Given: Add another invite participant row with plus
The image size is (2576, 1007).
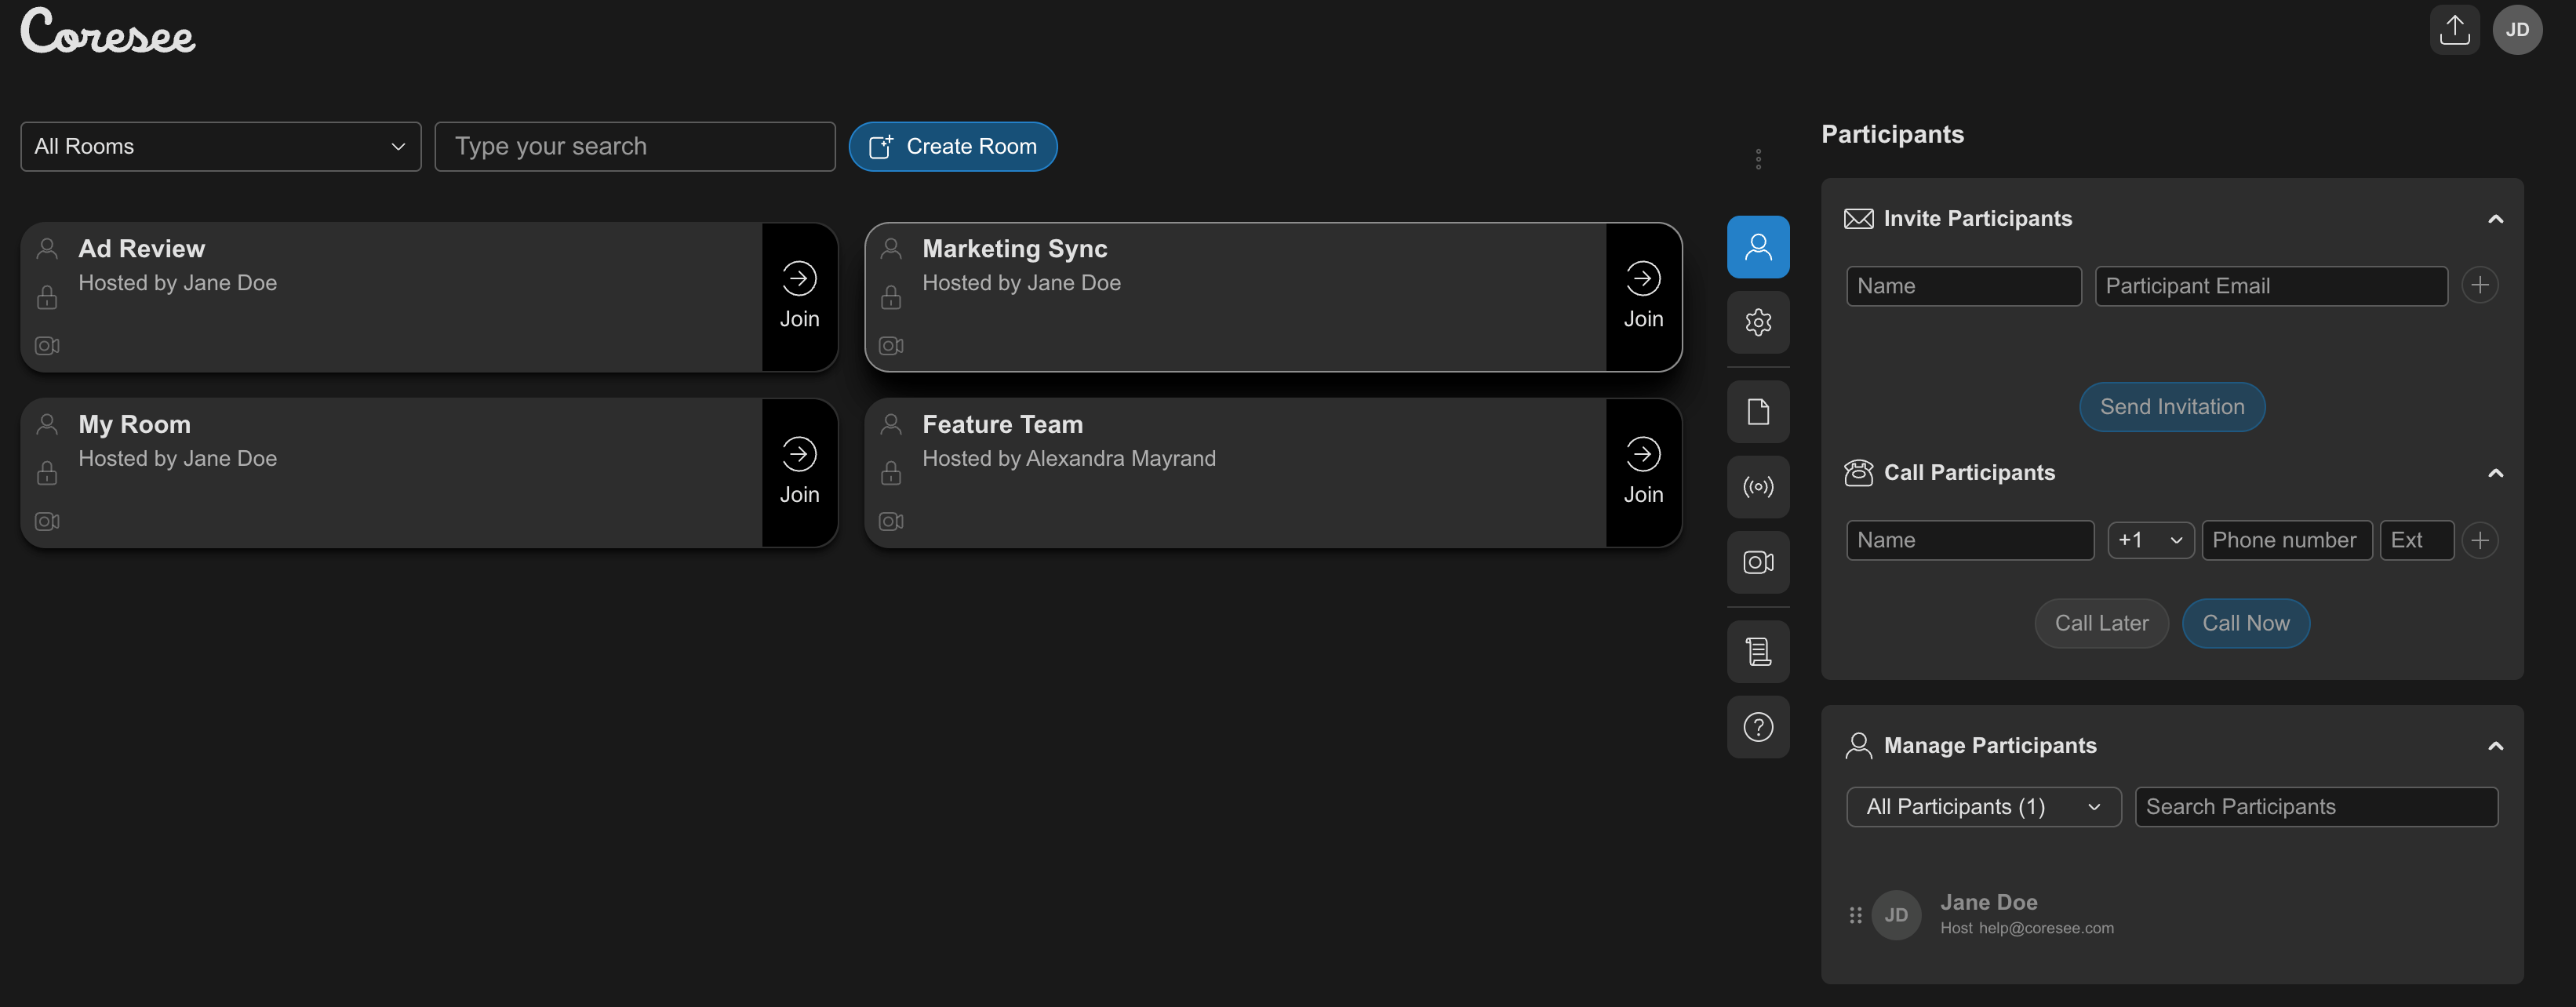Looking at the screenshot, I should [2479, 286].
